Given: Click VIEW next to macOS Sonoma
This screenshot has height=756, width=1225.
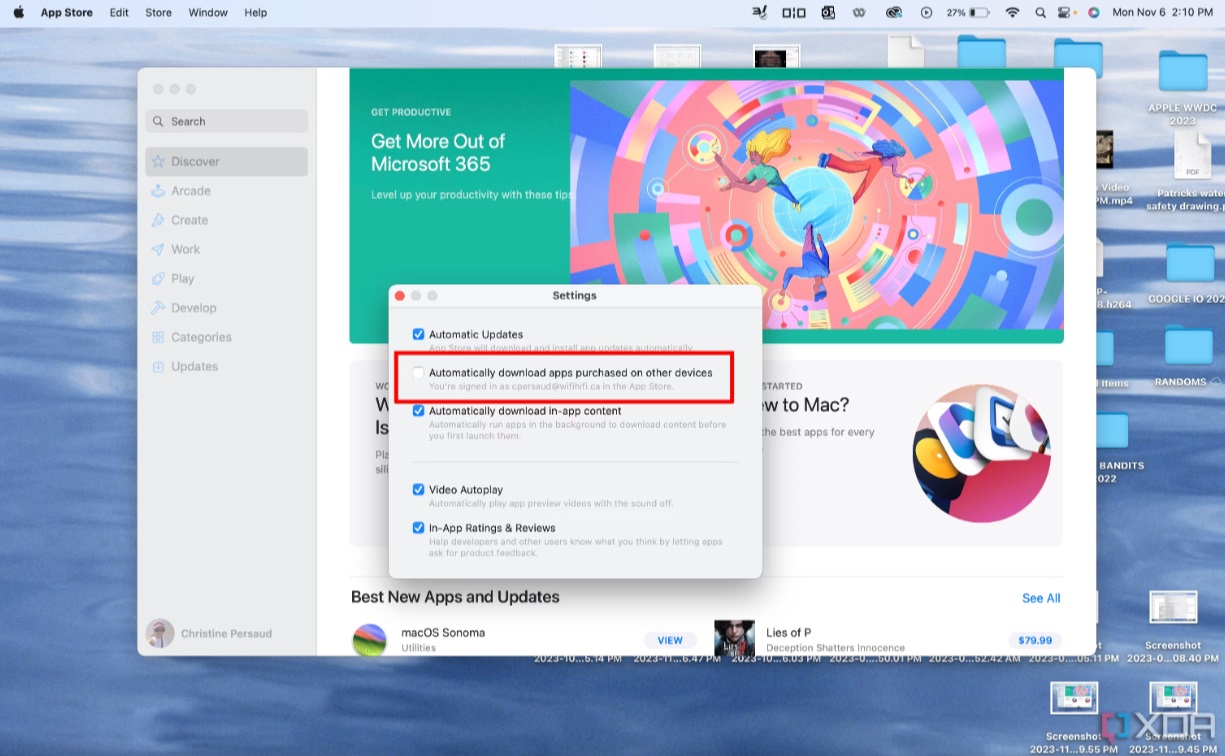Looking at the screenshot, I should (669, 640).
